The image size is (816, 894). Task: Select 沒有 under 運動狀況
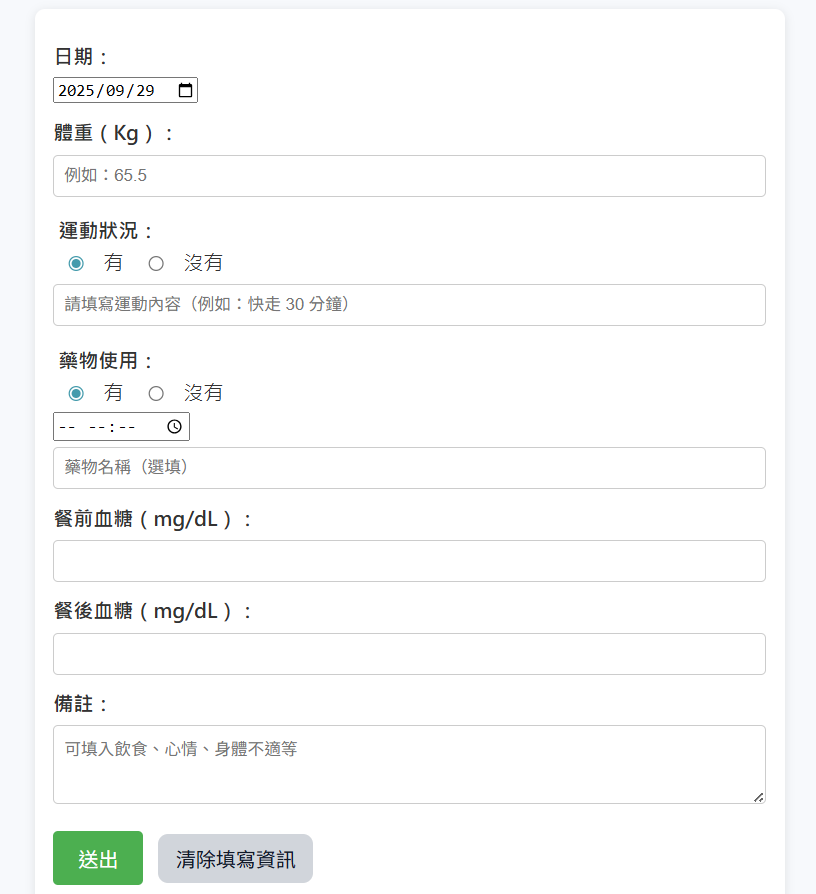(x=156, y=263)
